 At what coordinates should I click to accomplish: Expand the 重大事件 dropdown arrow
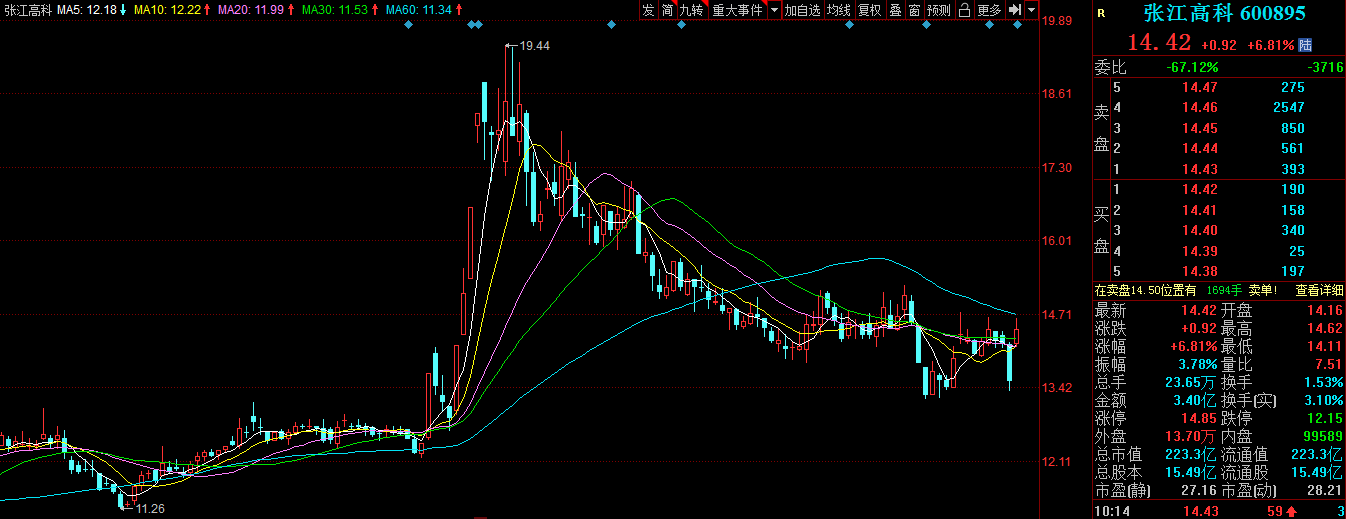(x=774, y=10)
